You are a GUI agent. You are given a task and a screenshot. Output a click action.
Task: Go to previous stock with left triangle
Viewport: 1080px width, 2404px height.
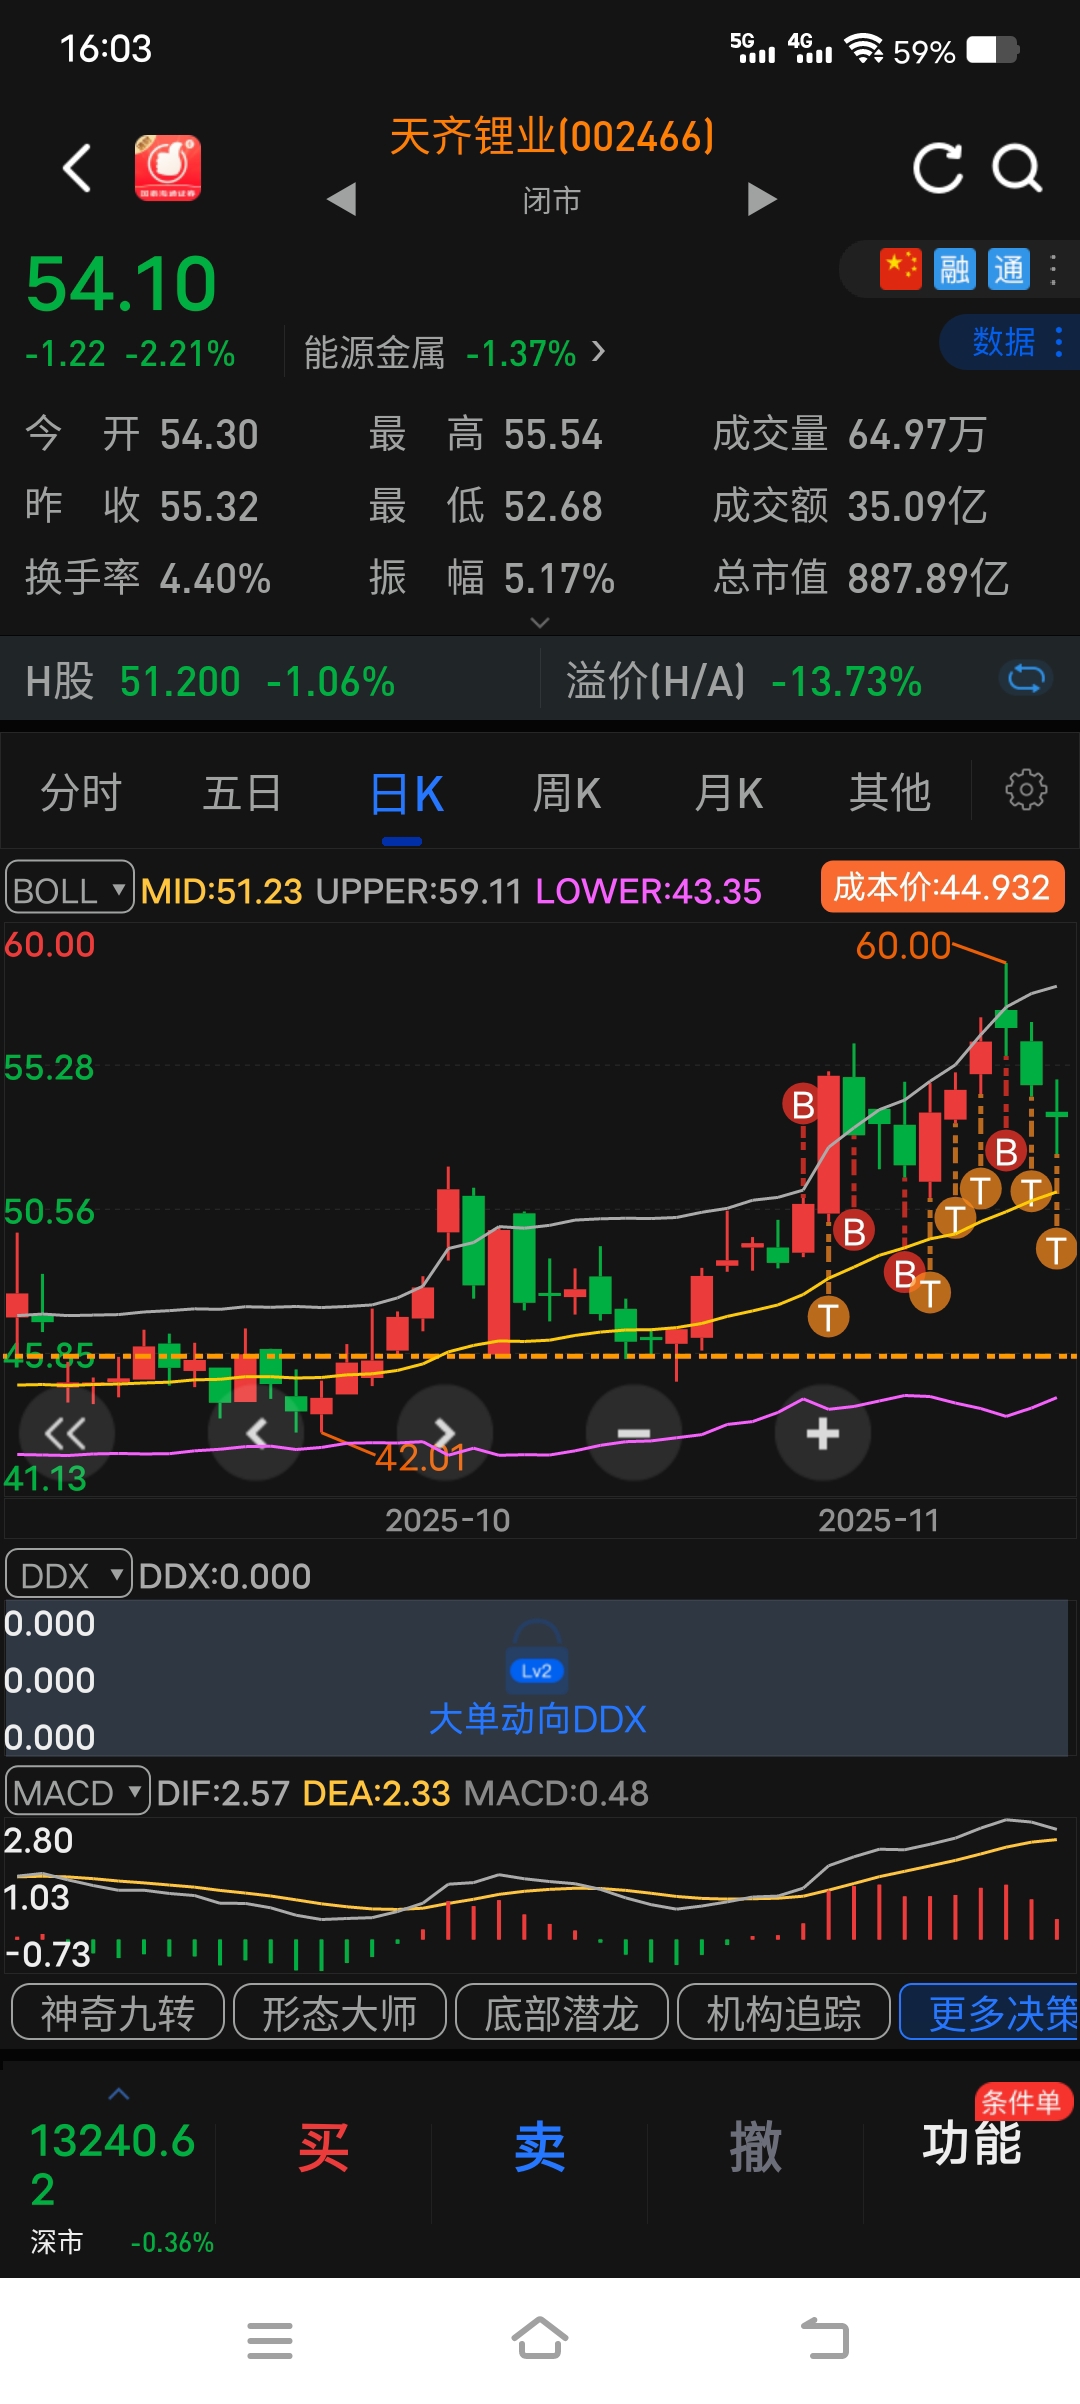342,199
